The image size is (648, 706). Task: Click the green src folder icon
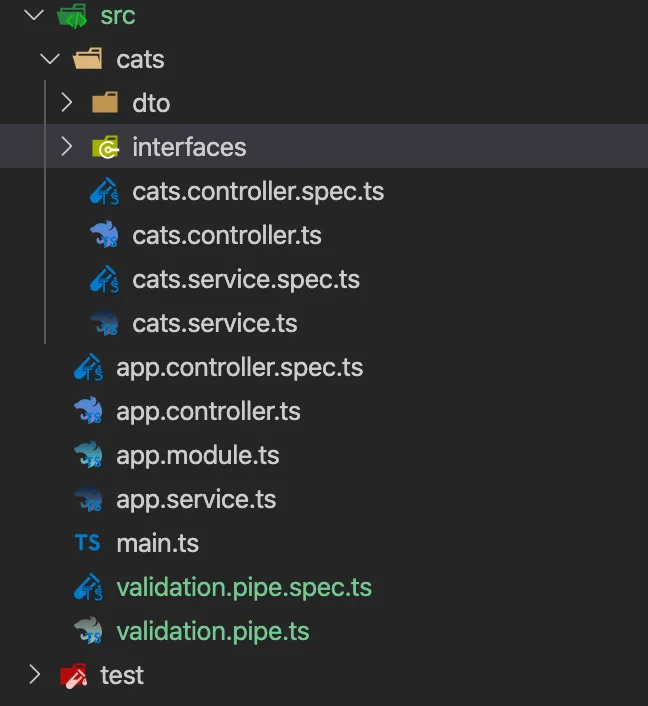click(x=72, y=16)
